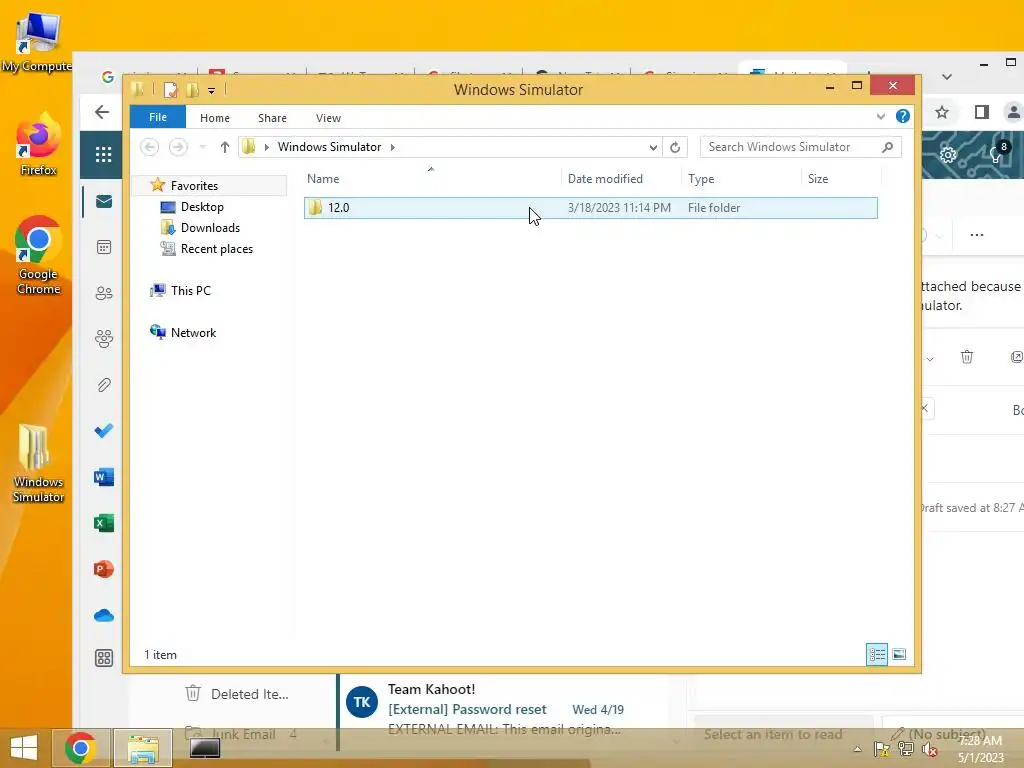Select the 12.0 folder row

pos(590,208)
